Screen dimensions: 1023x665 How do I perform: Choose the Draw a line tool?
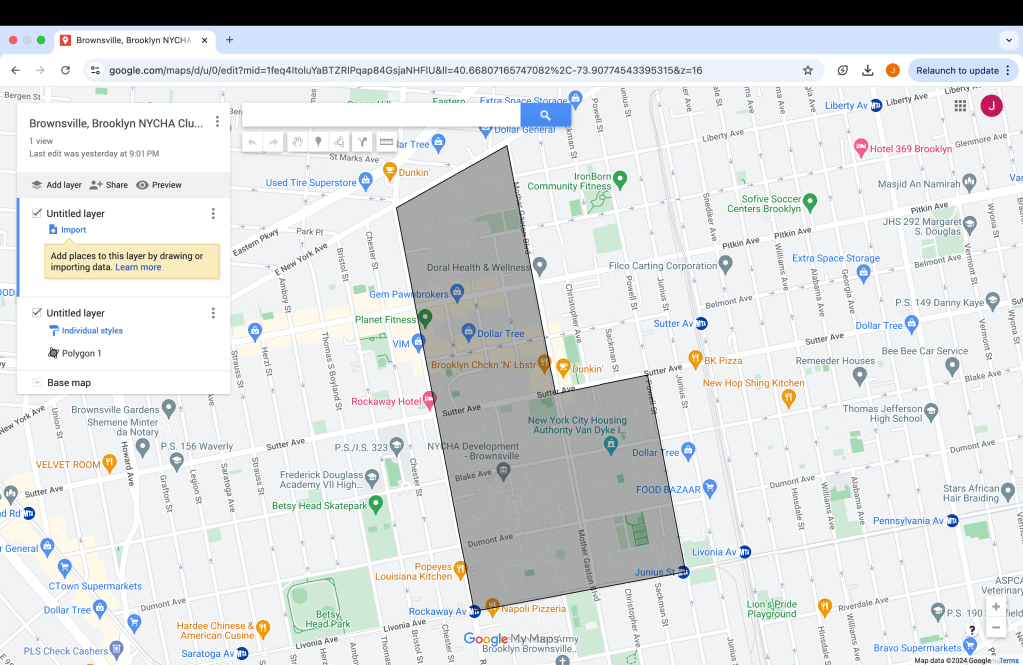(341, 142)
